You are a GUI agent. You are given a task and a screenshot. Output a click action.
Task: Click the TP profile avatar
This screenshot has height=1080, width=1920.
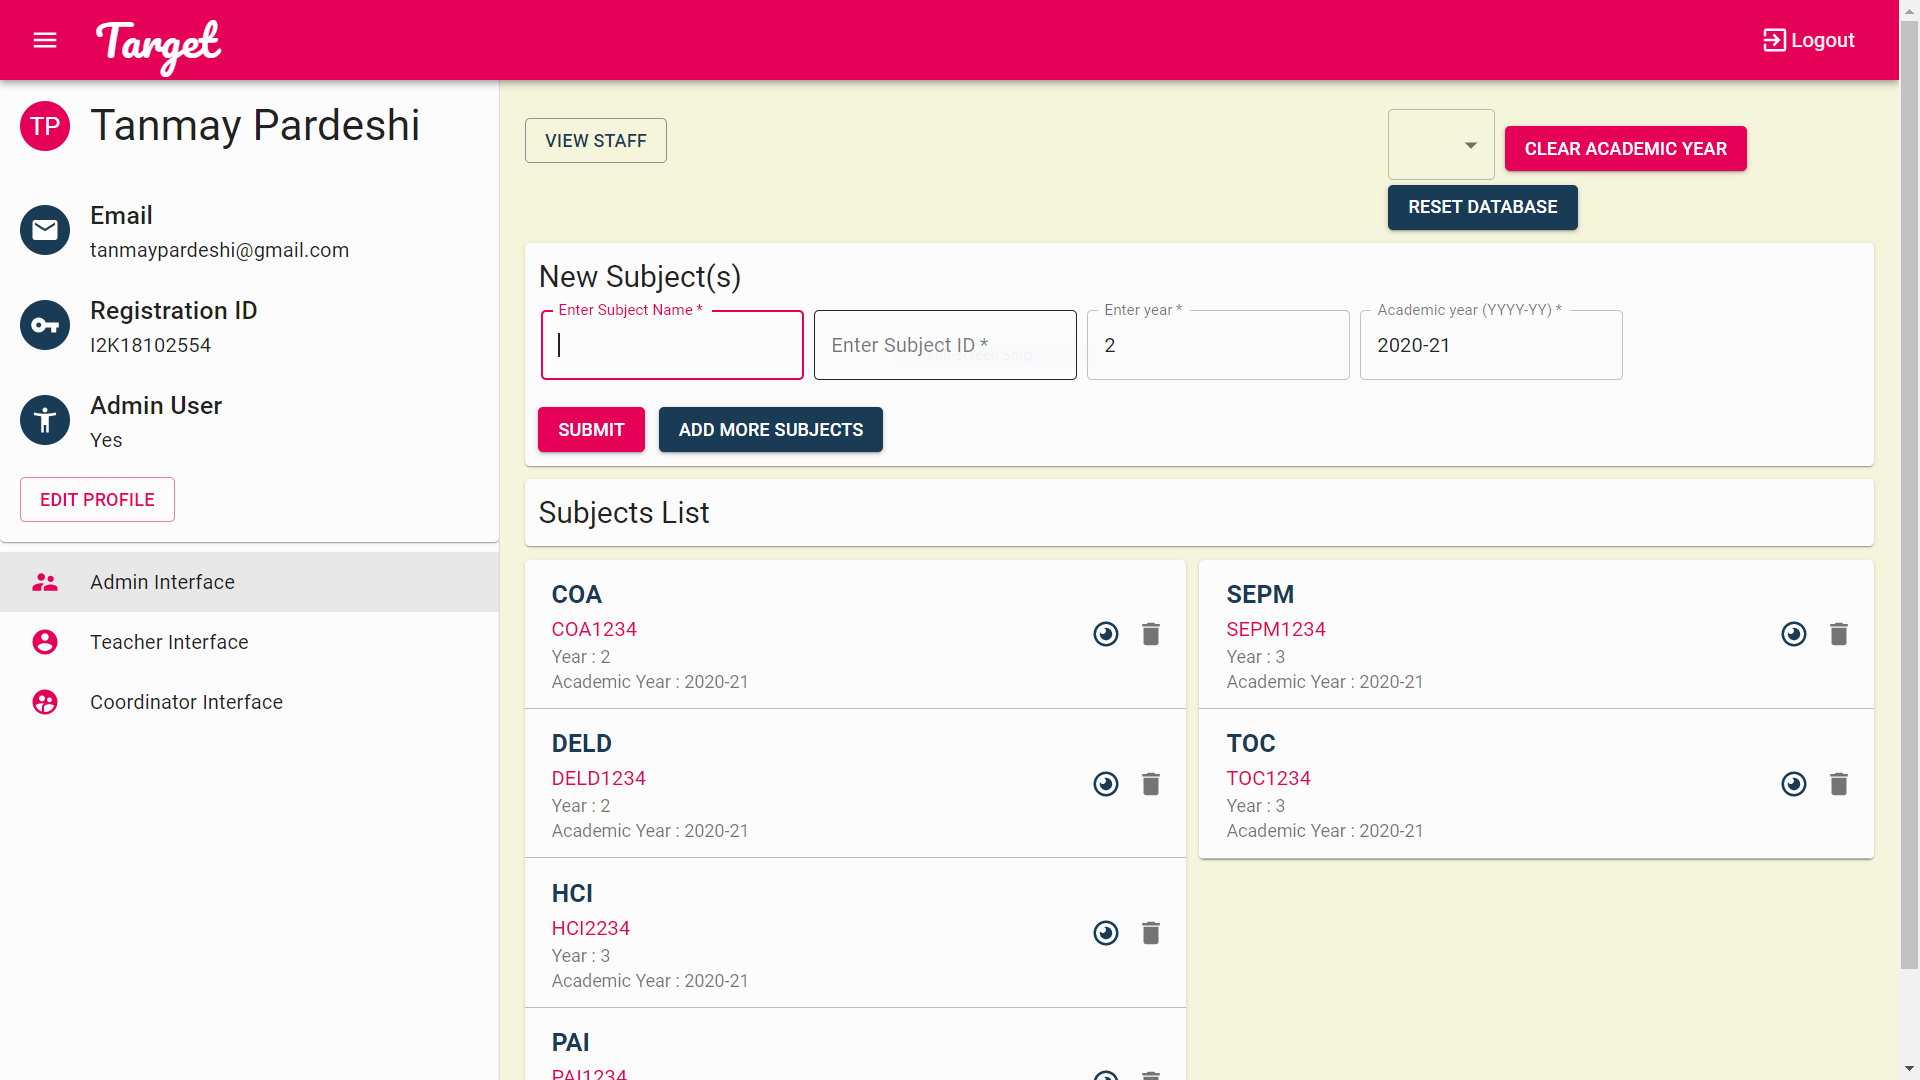45,126
